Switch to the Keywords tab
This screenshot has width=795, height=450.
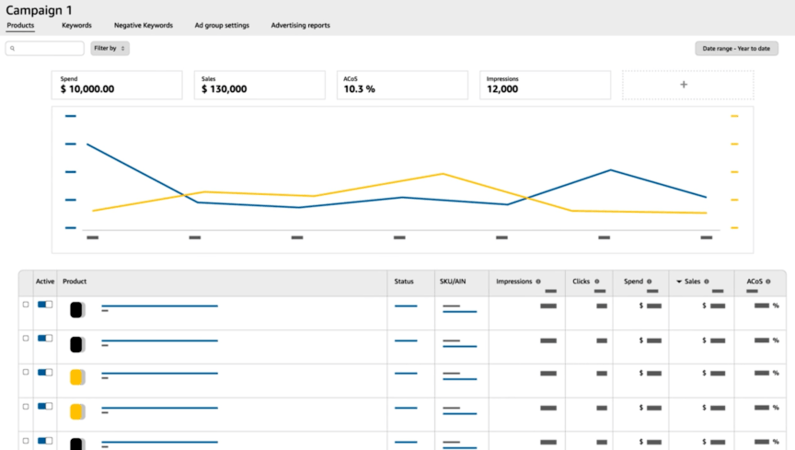tap(77, 25)
